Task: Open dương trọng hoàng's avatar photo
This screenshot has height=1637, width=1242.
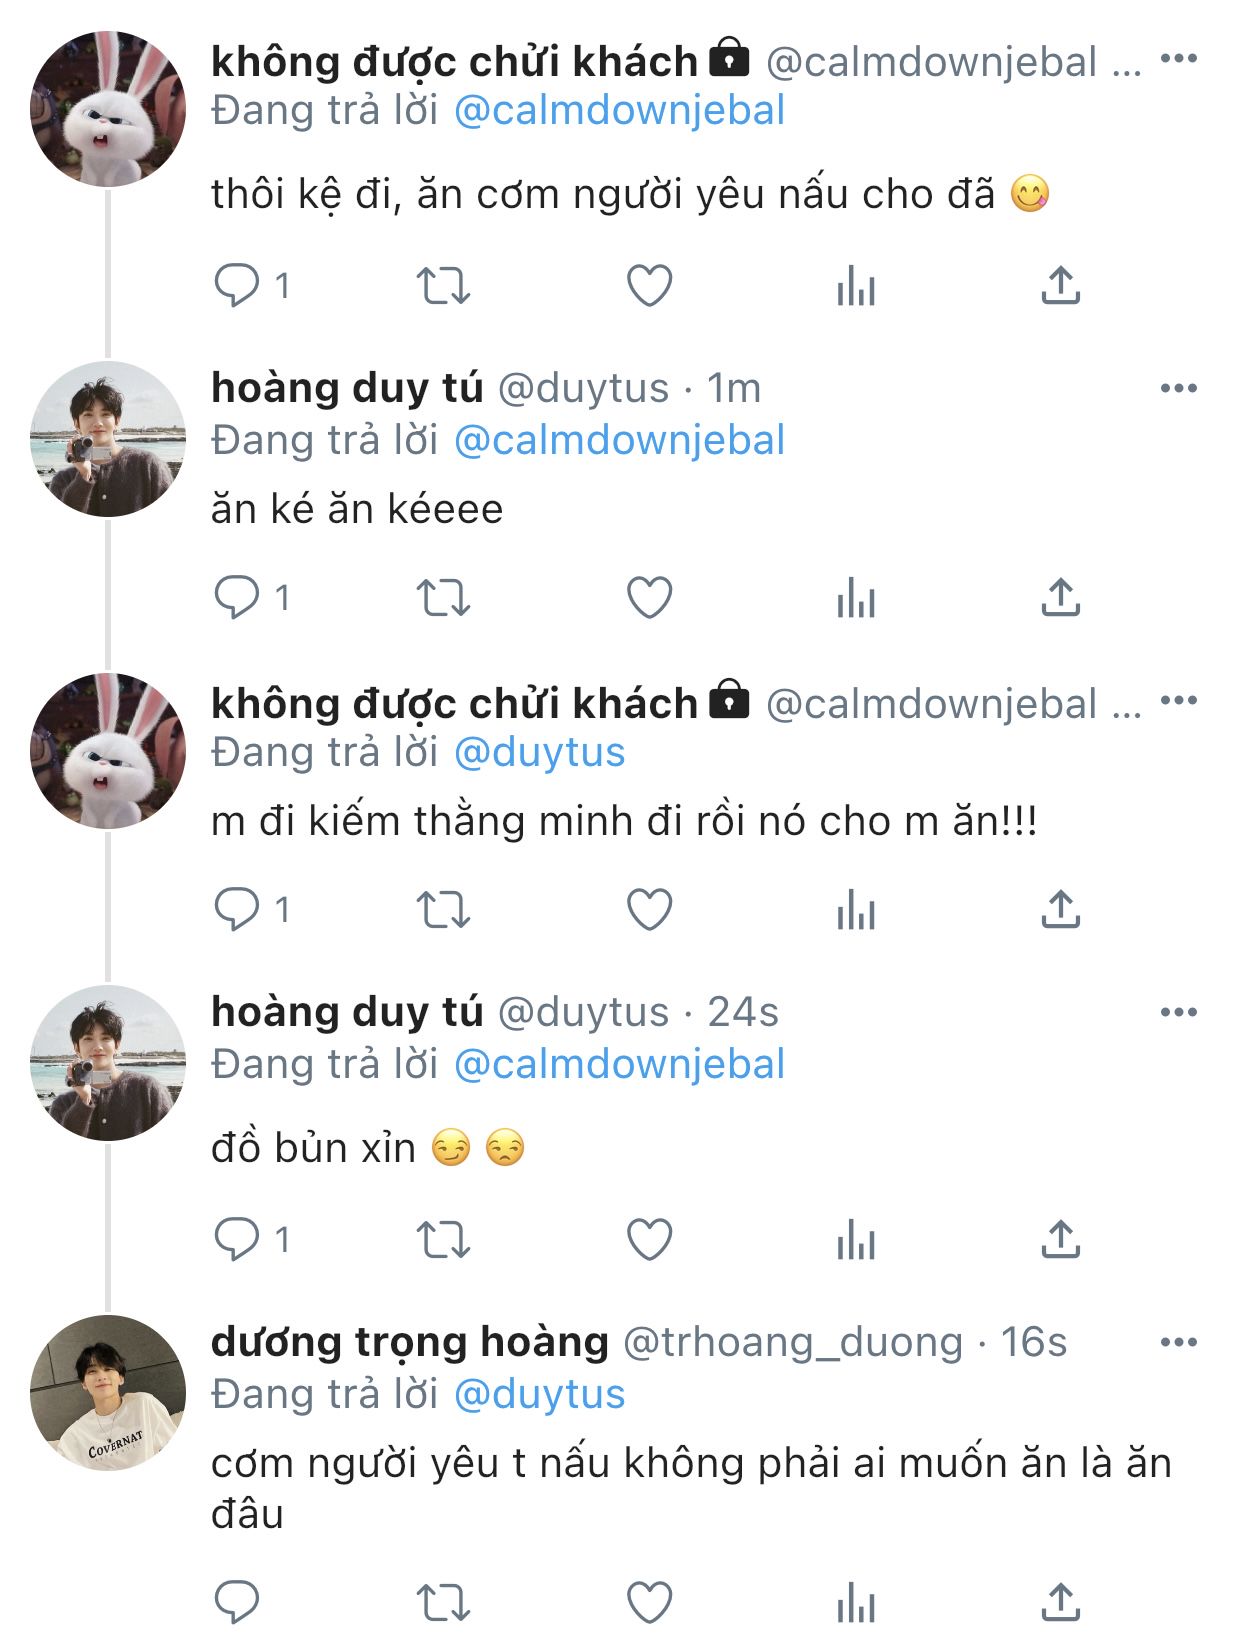Action: [x=108, y=1392]
